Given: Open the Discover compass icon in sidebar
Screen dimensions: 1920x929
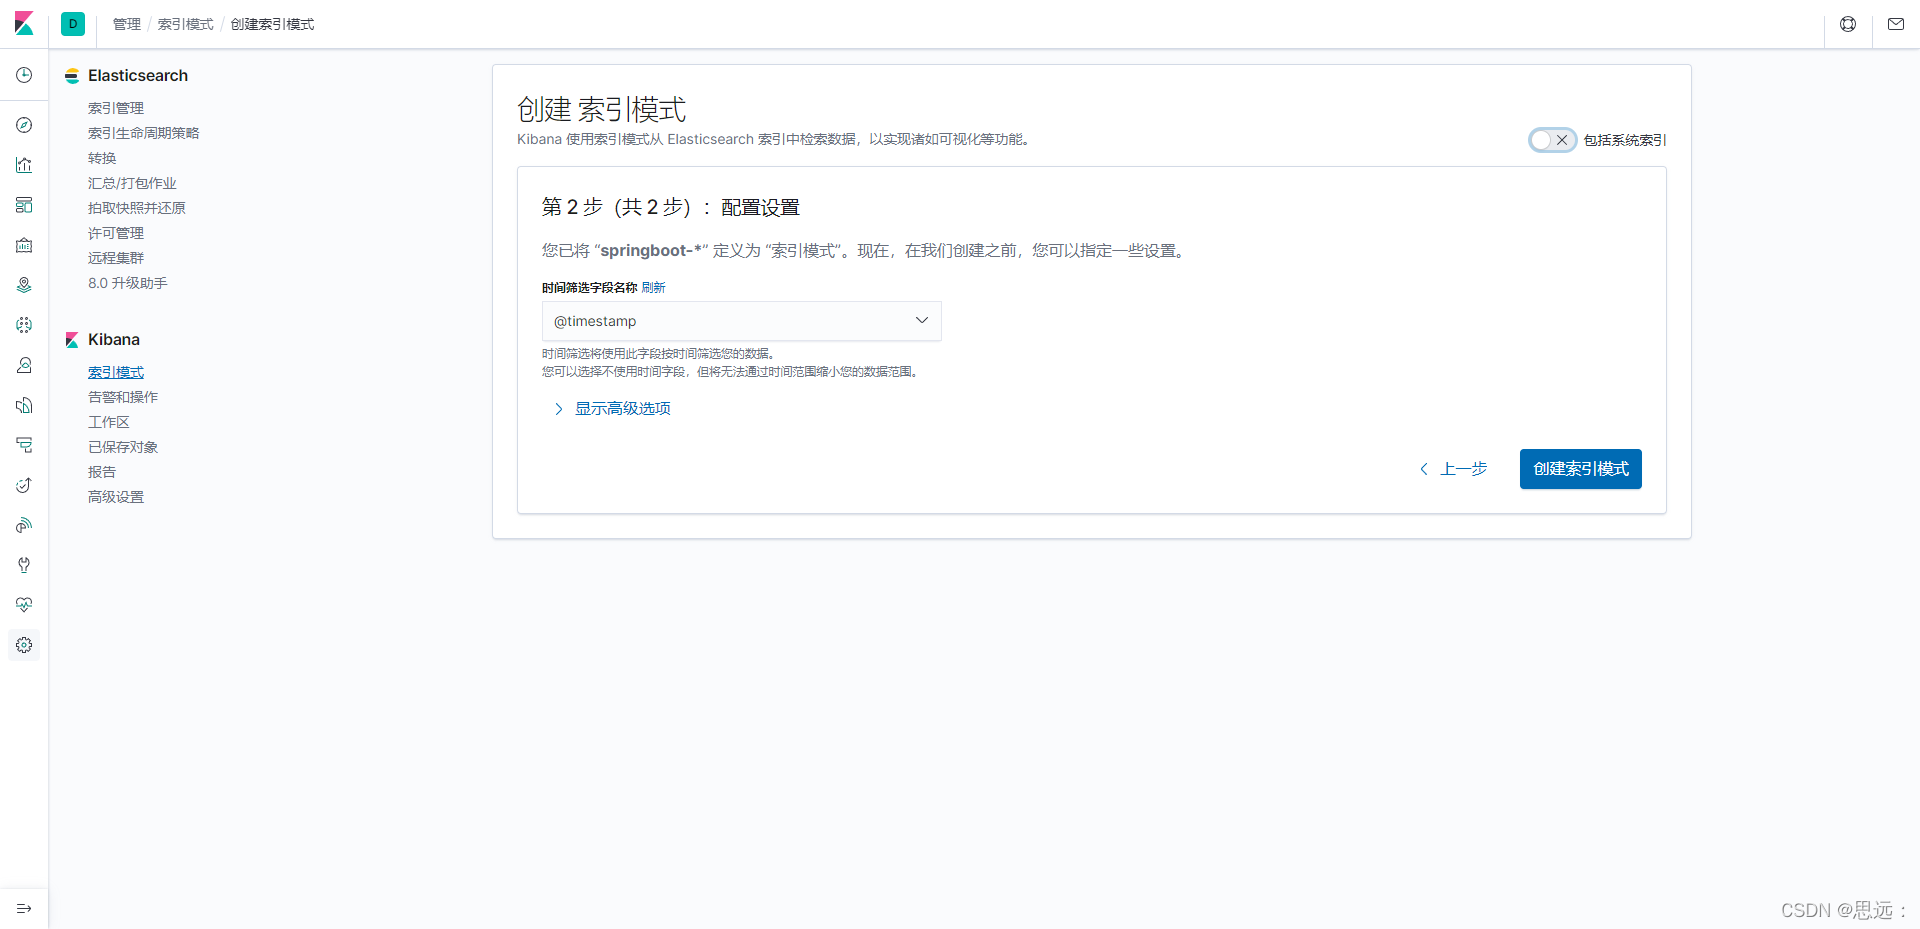Looking at the screenshot, I should [24, 125].
